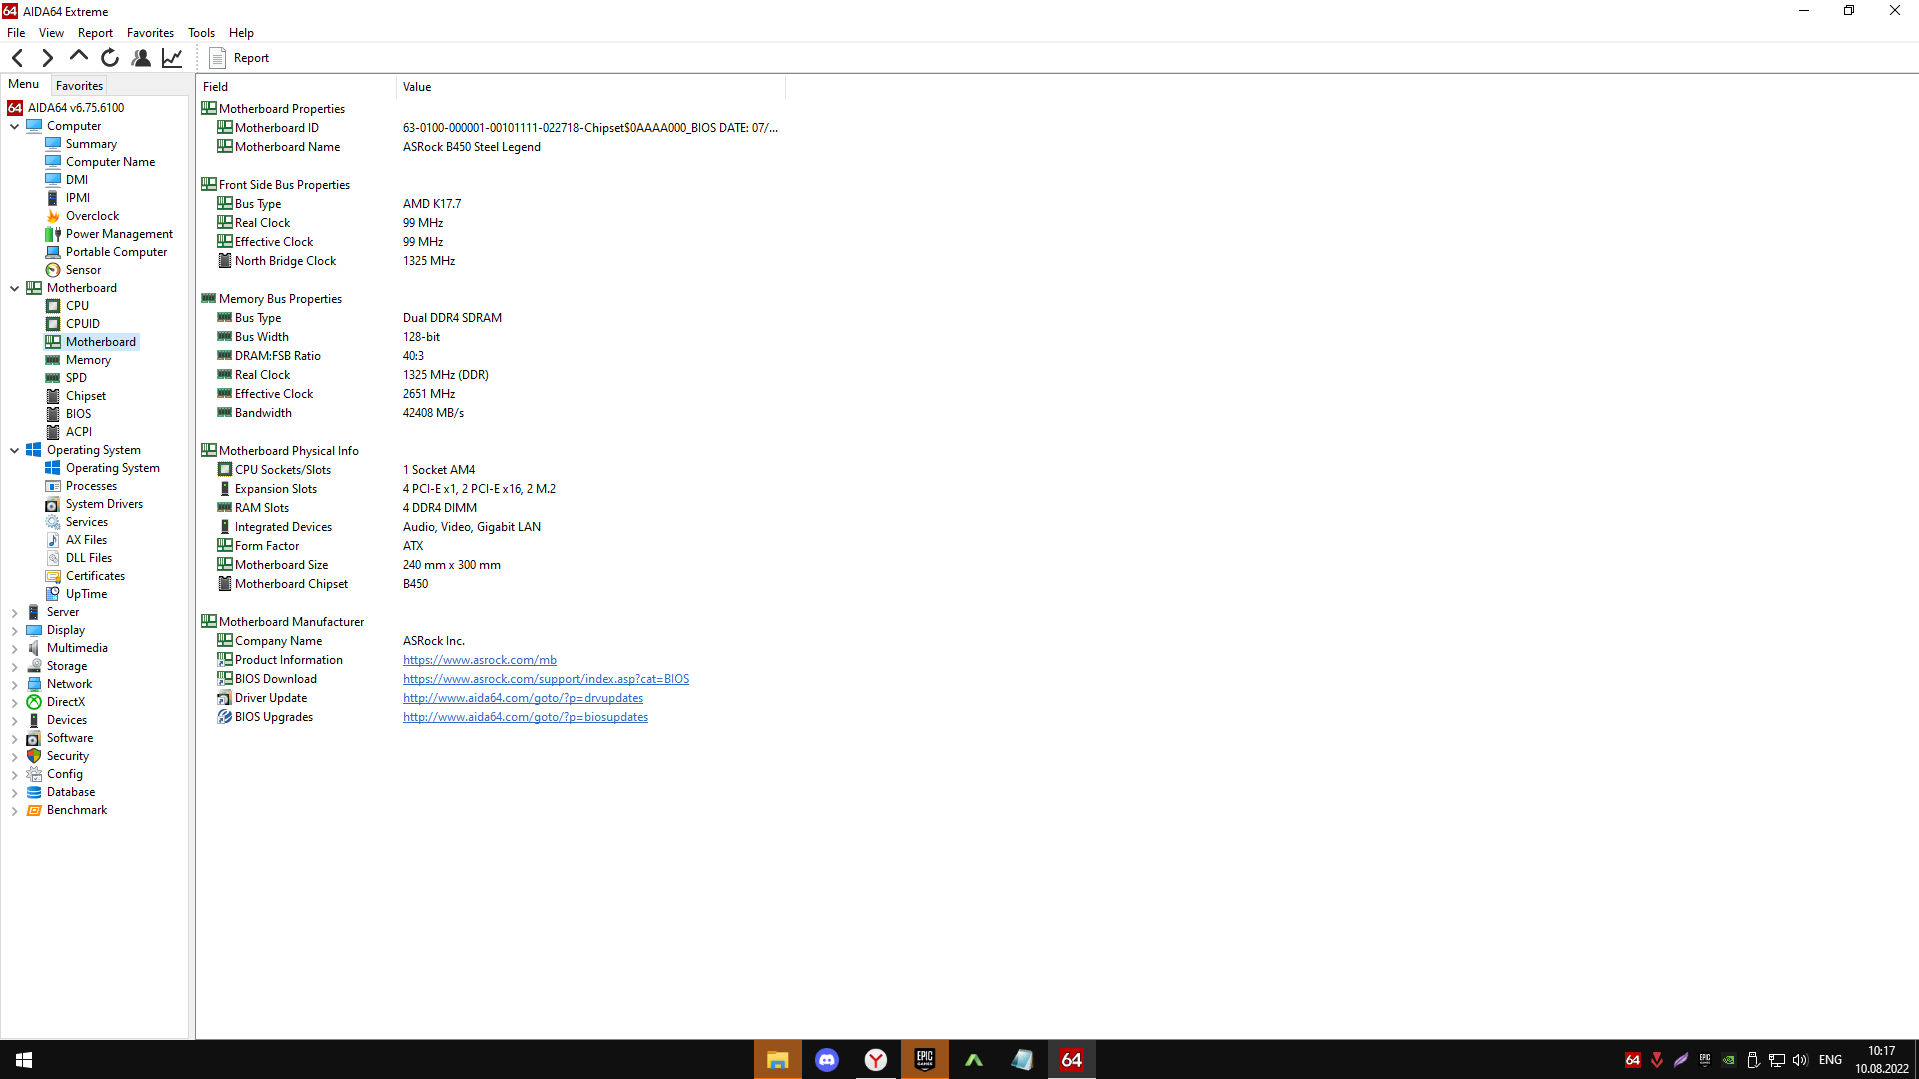Open the View menu
This screenshot has width=1919, height=1079.
[x=51, y=33]
